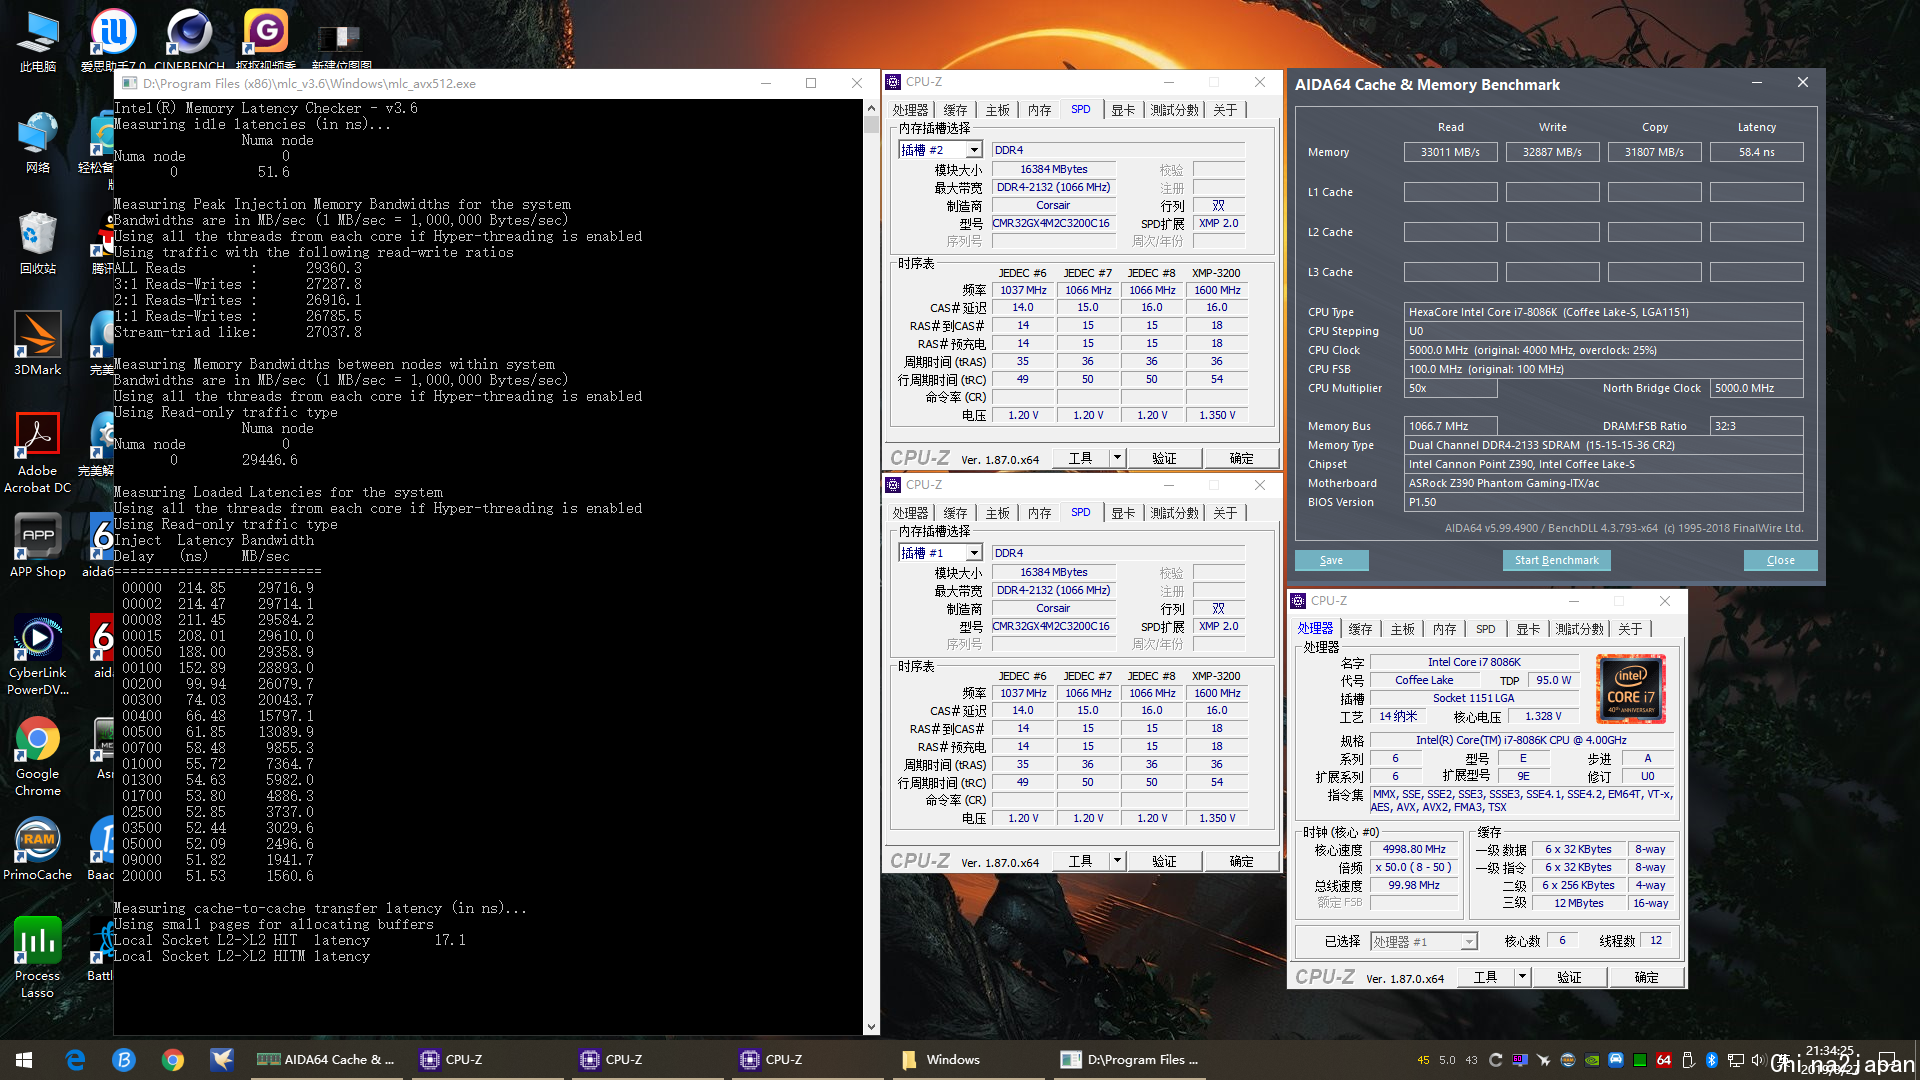Select 测试分数 tab in bottom-right CPU-Z window
Screen dimensions: 1920x1080
coord(1579,629)
